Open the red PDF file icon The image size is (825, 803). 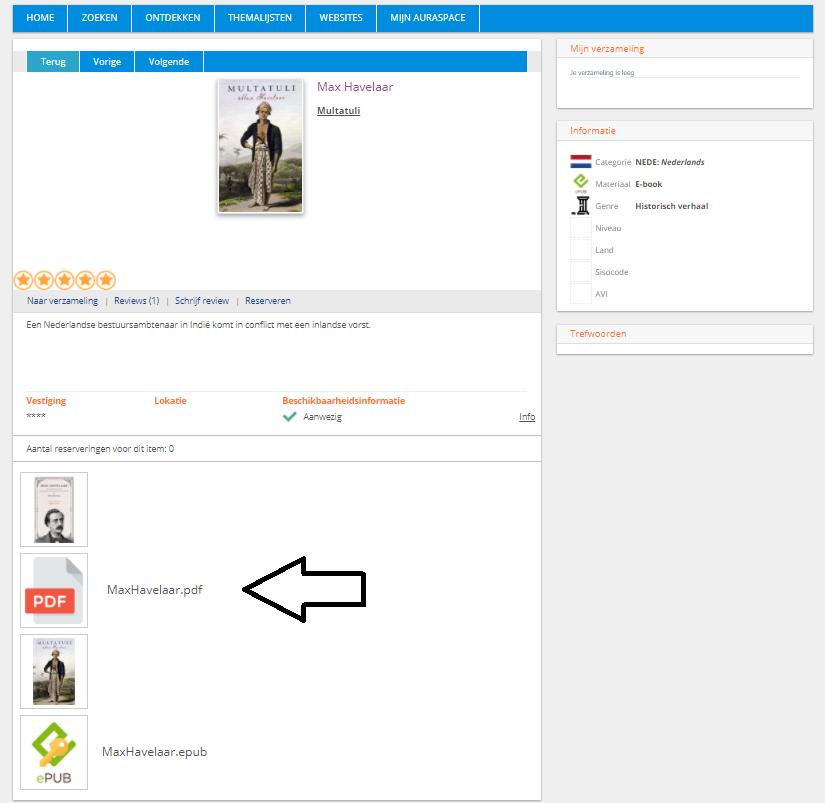(x=54, y=590)
